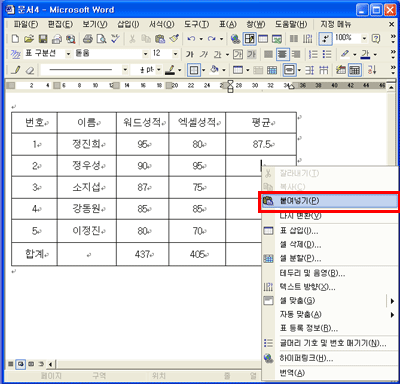
Task: Toggle bold formatting (가)
Action: tap(190, 54)
